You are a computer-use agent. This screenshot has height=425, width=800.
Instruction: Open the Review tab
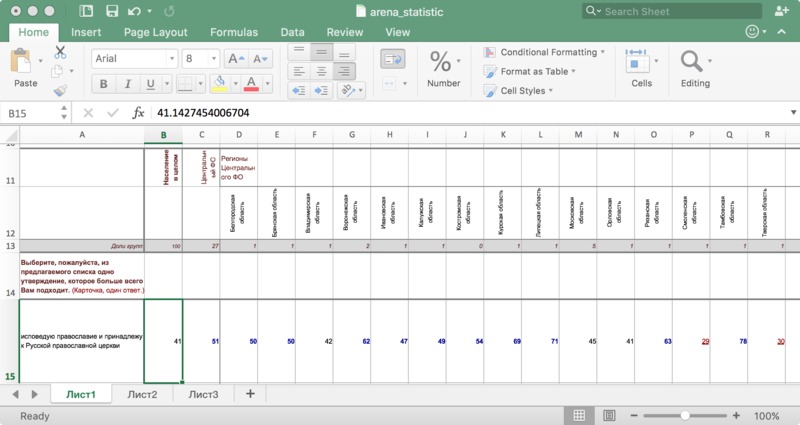coord(345,32)
